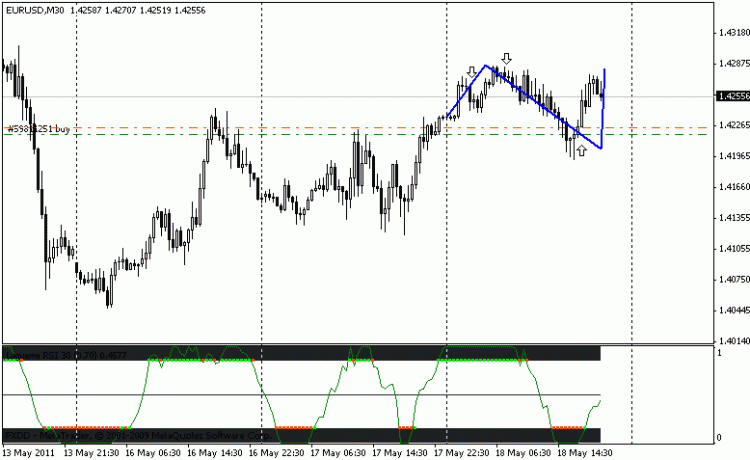The width and height of the screenshot is (750, 460).
Task: Click the 1.43180 price axis label
Action: click(x=732, y=32)
